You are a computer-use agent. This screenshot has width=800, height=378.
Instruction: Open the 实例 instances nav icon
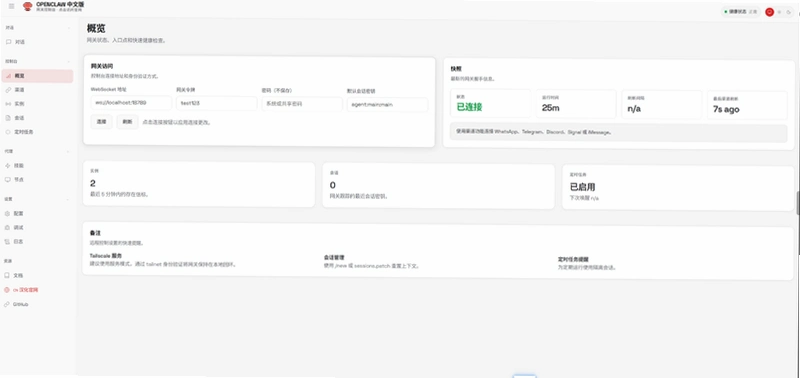point(8,104)
